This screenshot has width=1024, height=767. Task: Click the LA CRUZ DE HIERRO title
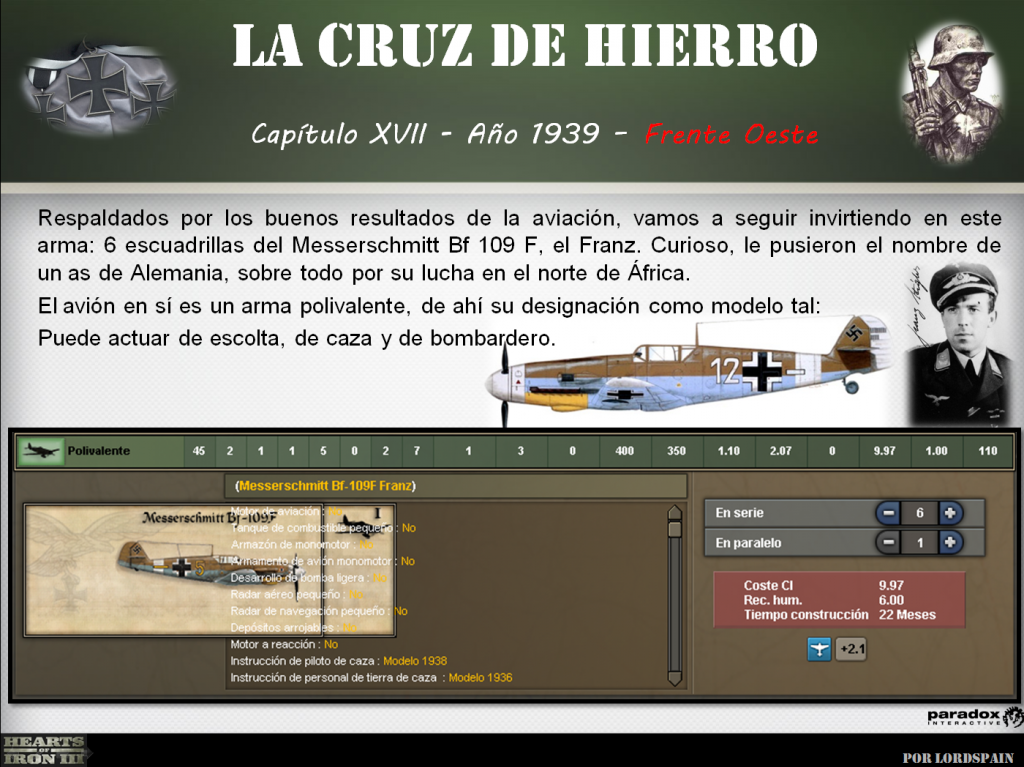click(525, 45)
